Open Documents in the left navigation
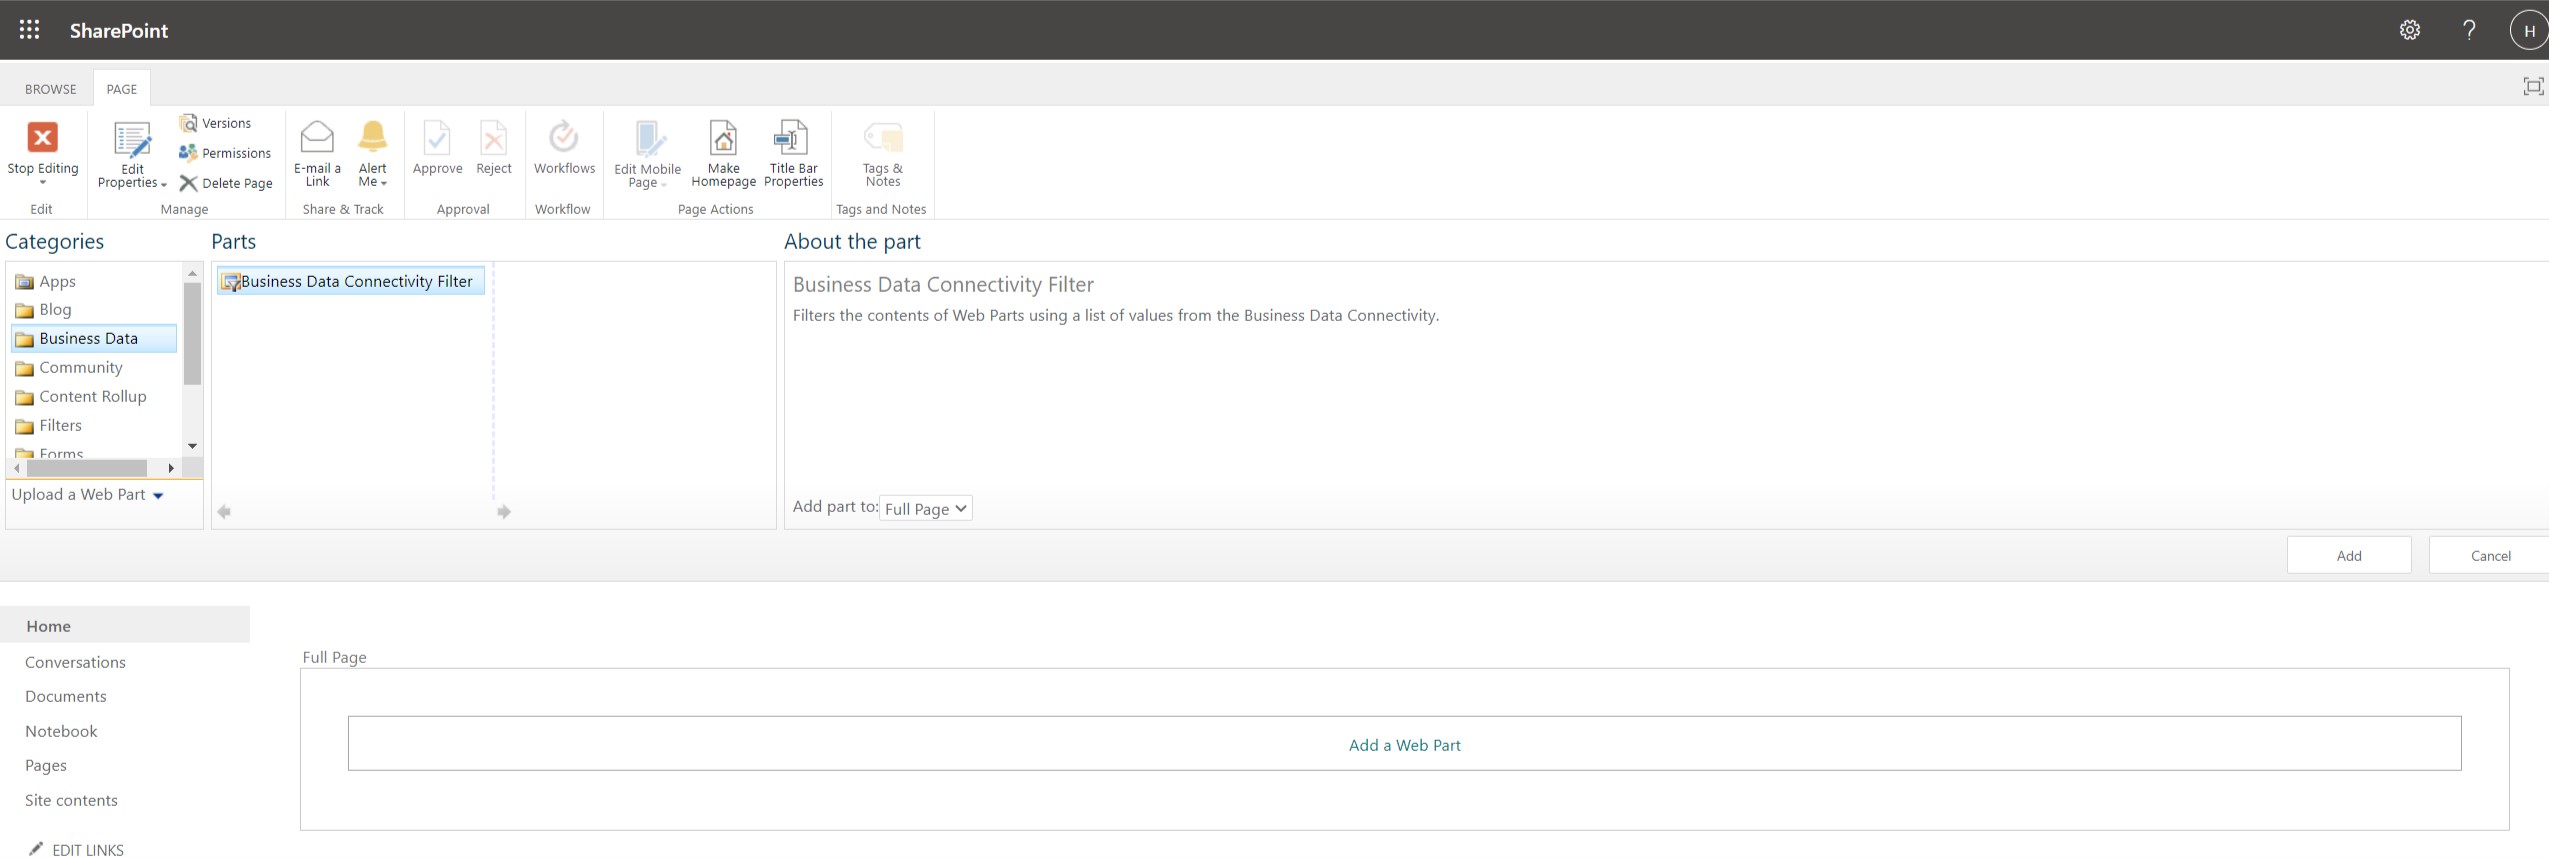Image resolution: width=2549 pixels, height=858 pixels. tap(65, 696)
